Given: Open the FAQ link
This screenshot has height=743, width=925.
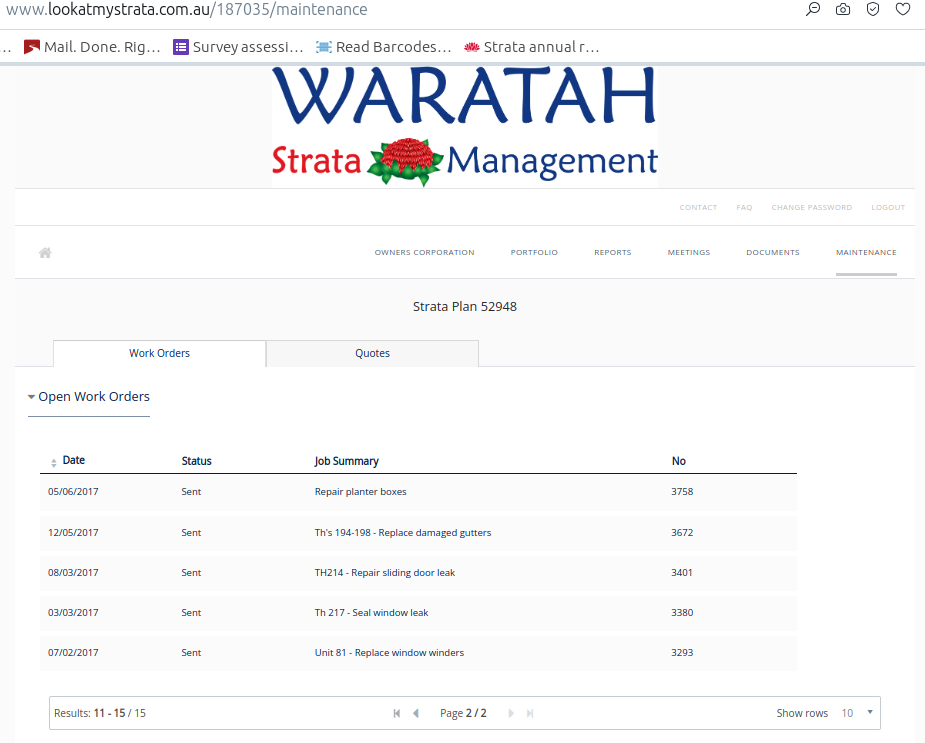Looking at the screenshot, I should pyautogui.click(x=744, y=208).
